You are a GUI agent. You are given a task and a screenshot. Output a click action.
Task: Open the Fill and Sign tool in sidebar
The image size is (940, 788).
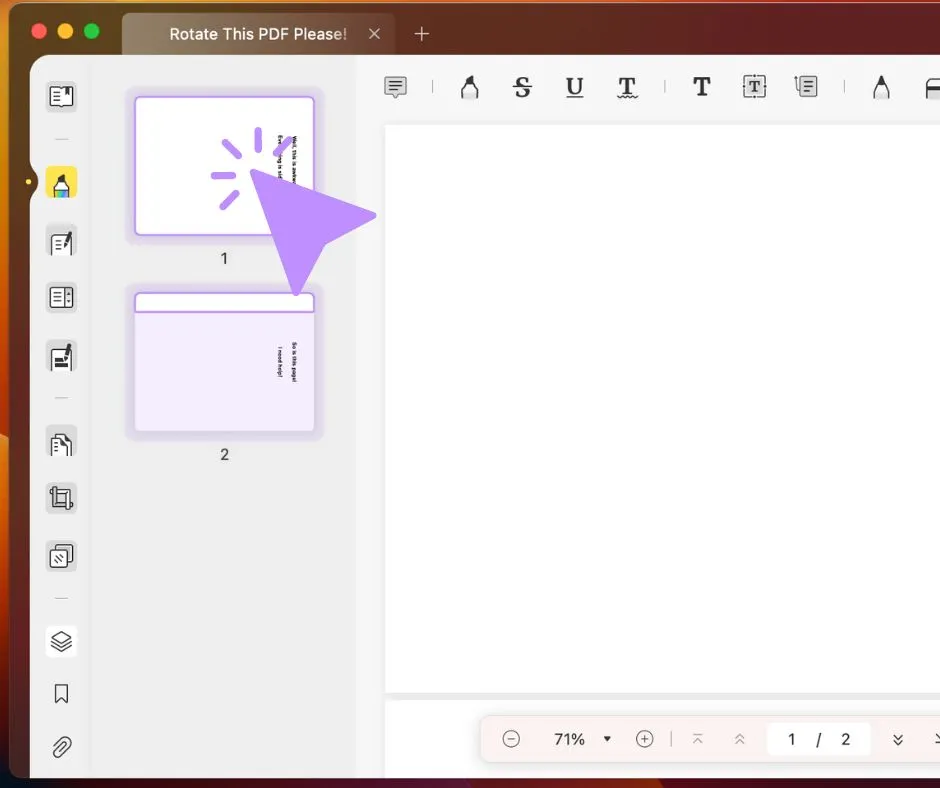click(61, 357)
